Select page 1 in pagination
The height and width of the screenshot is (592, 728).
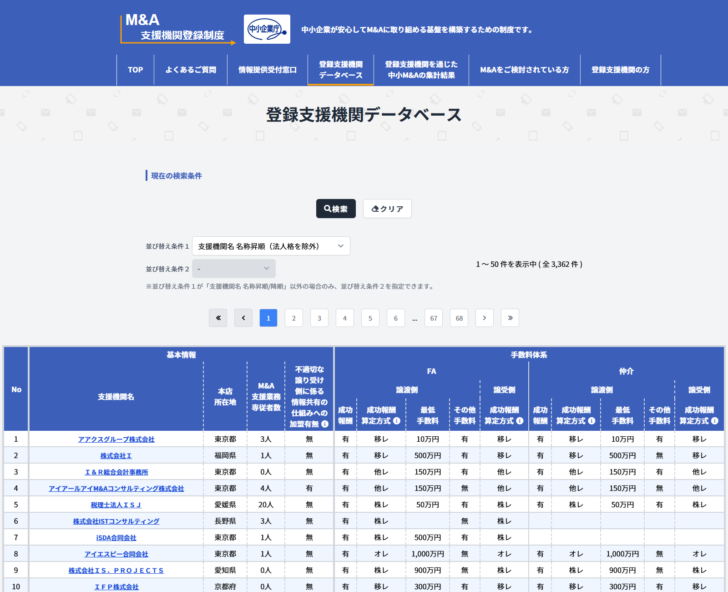[268, 318]
